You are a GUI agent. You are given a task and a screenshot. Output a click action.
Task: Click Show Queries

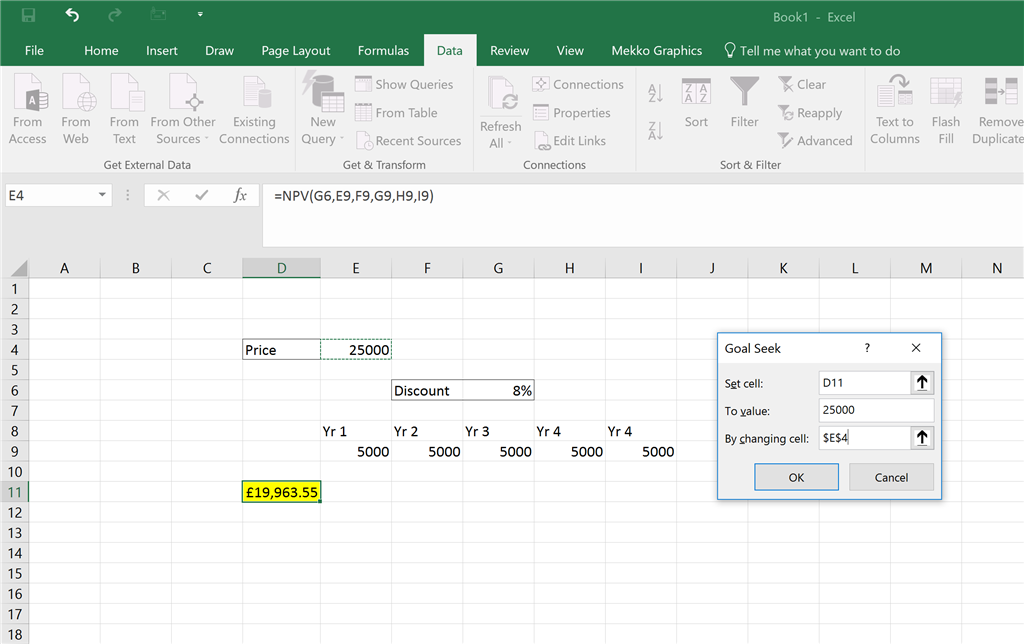[404, 84]
